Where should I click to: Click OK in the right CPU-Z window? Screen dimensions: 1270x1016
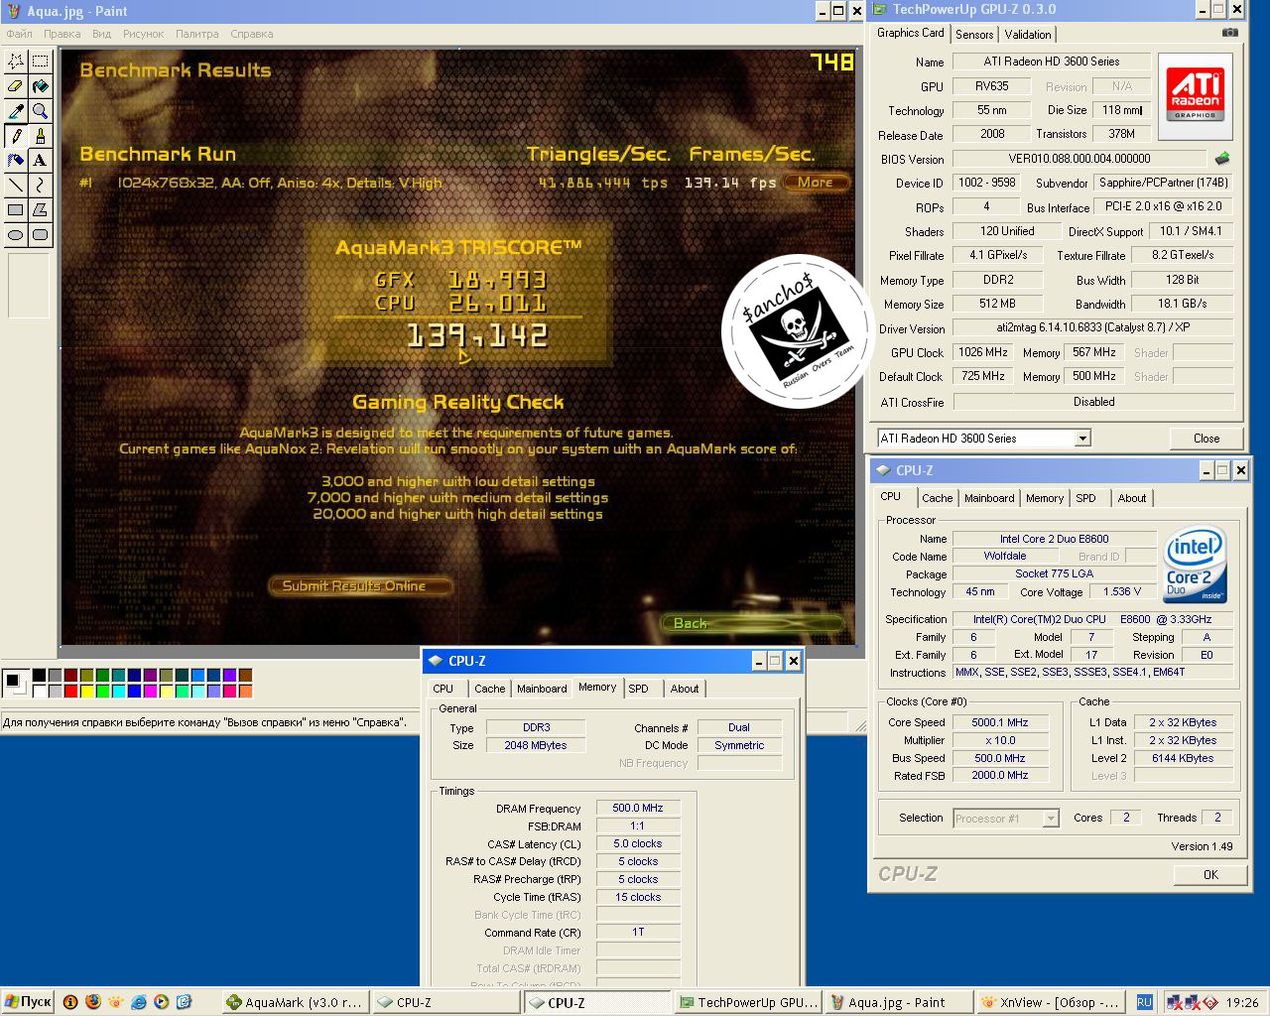(x=1210, y=874)
